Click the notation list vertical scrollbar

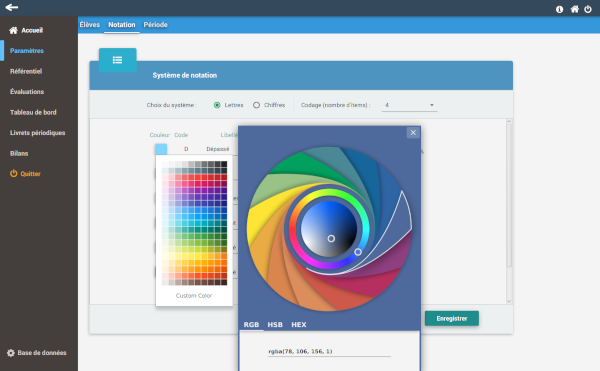click(x=509, y=195)
